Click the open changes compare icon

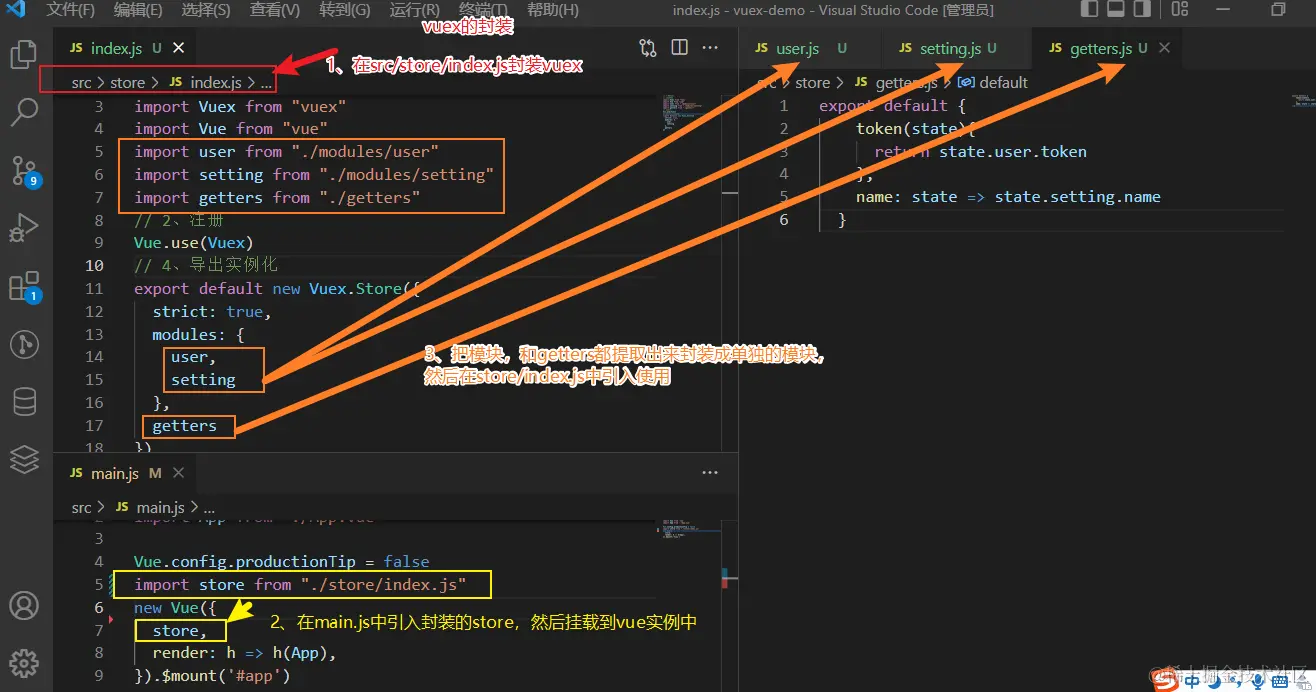[648, 48]
